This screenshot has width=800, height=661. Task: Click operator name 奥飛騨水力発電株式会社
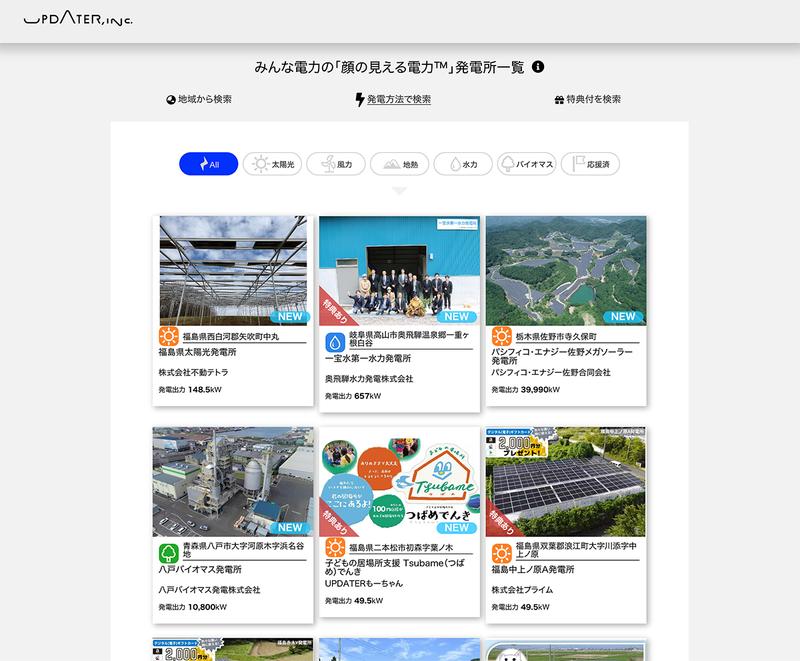point(369,379)
